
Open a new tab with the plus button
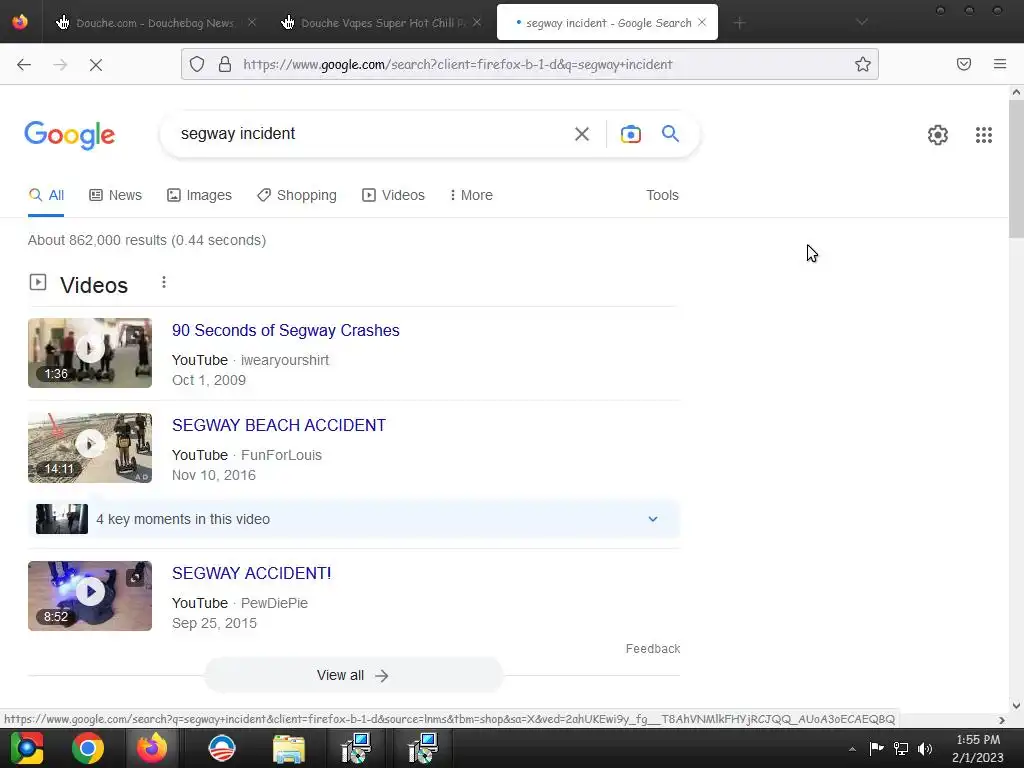(x=739, y=23)
